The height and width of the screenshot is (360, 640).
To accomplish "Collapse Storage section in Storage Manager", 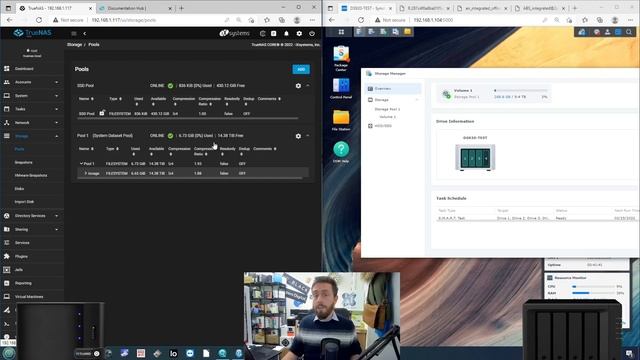I will pos(417,100).
